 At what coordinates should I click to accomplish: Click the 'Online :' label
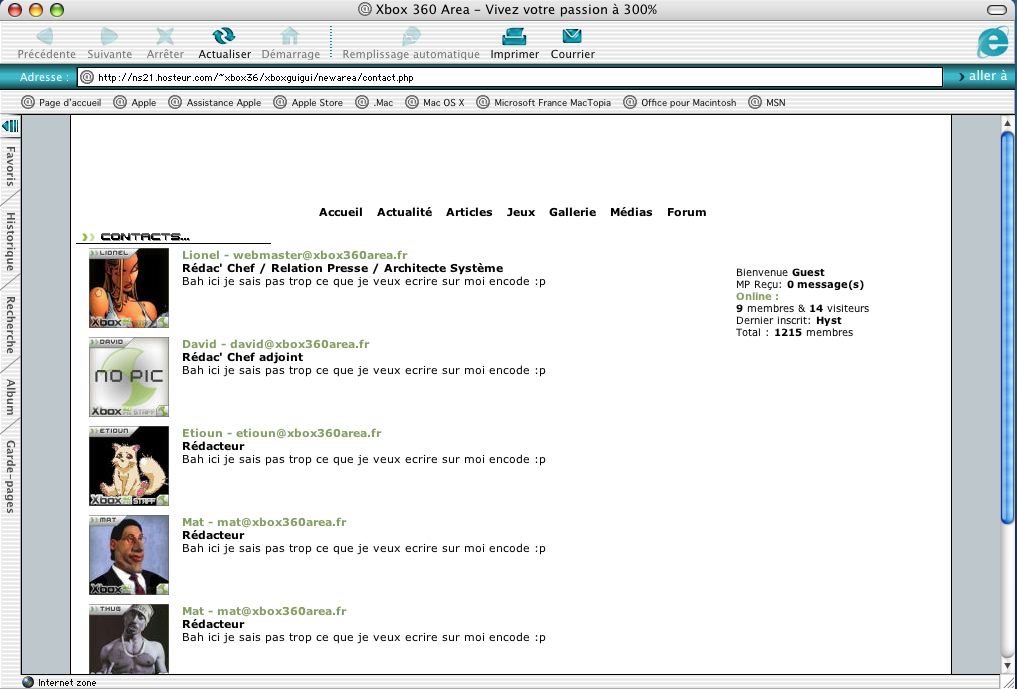click(x=758, y=296)
